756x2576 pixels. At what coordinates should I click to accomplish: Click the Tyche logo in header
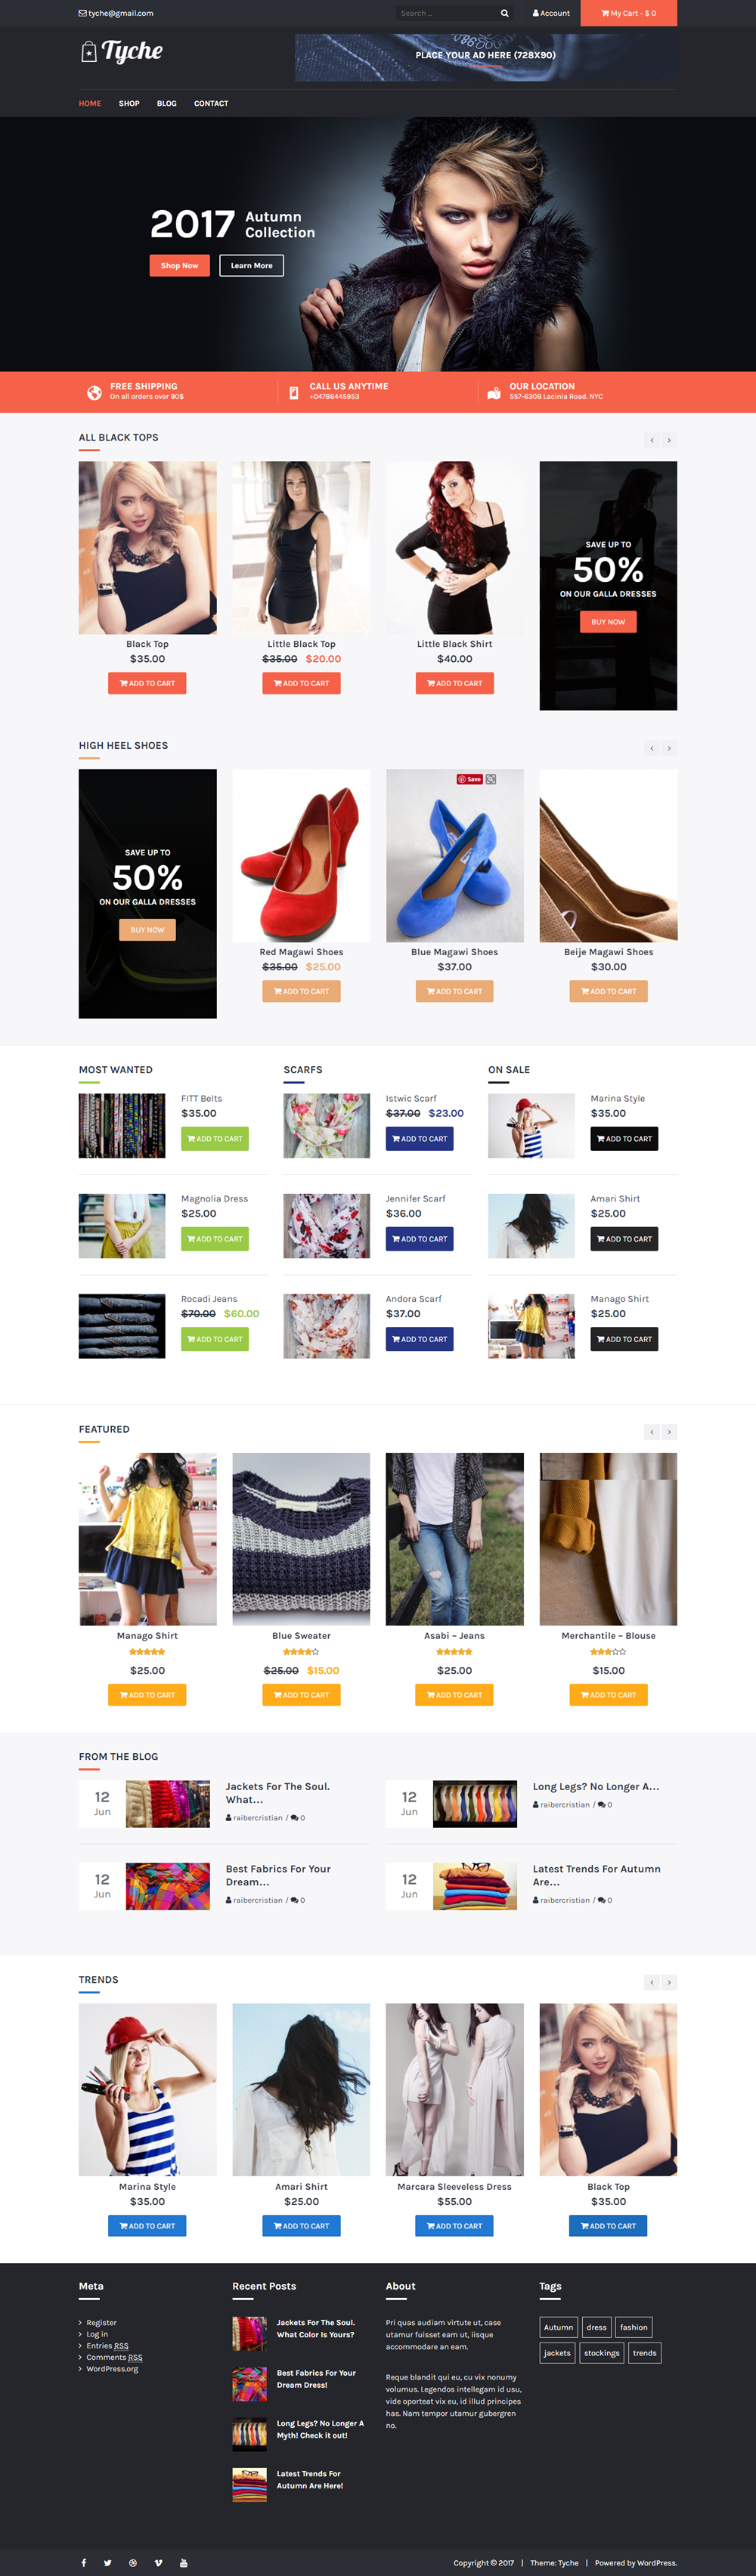(x=121, y=51)
